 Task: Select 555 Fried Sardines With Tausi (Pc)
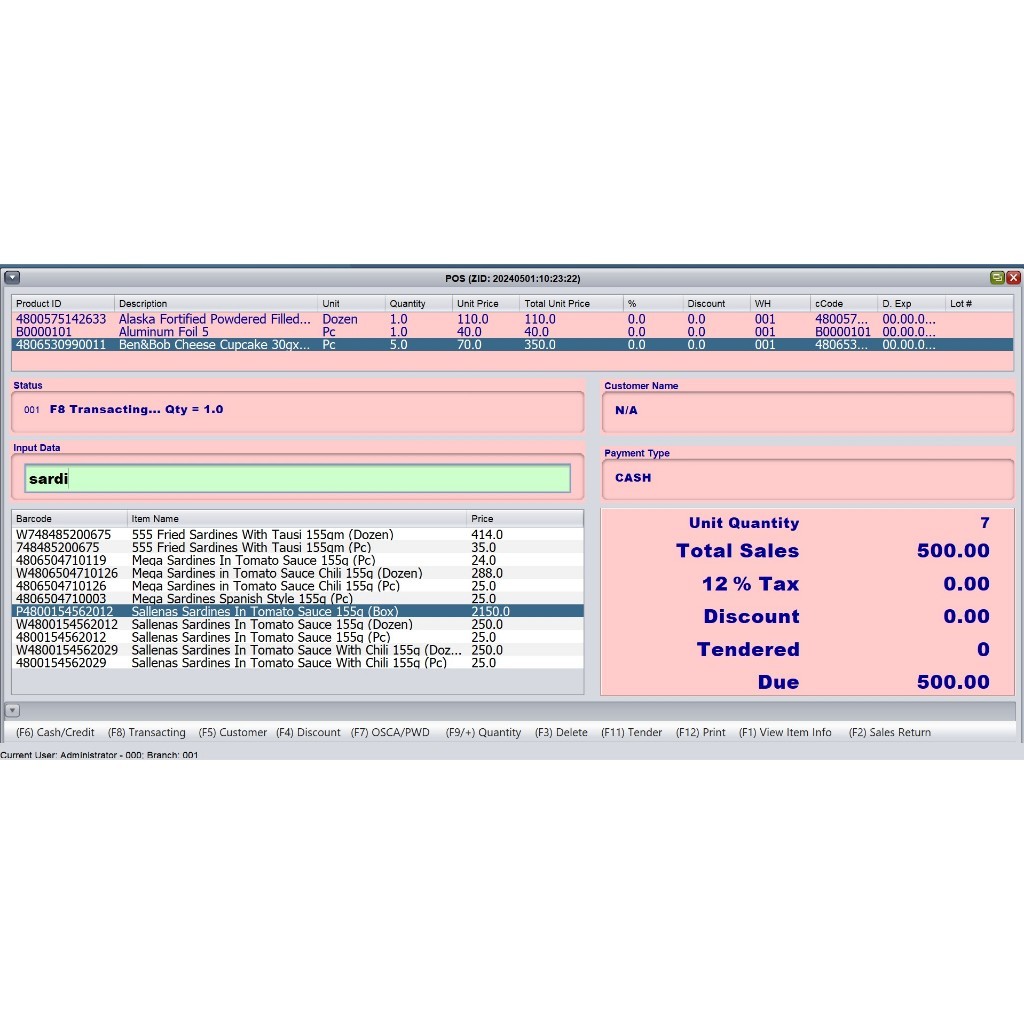pos(298,547)
